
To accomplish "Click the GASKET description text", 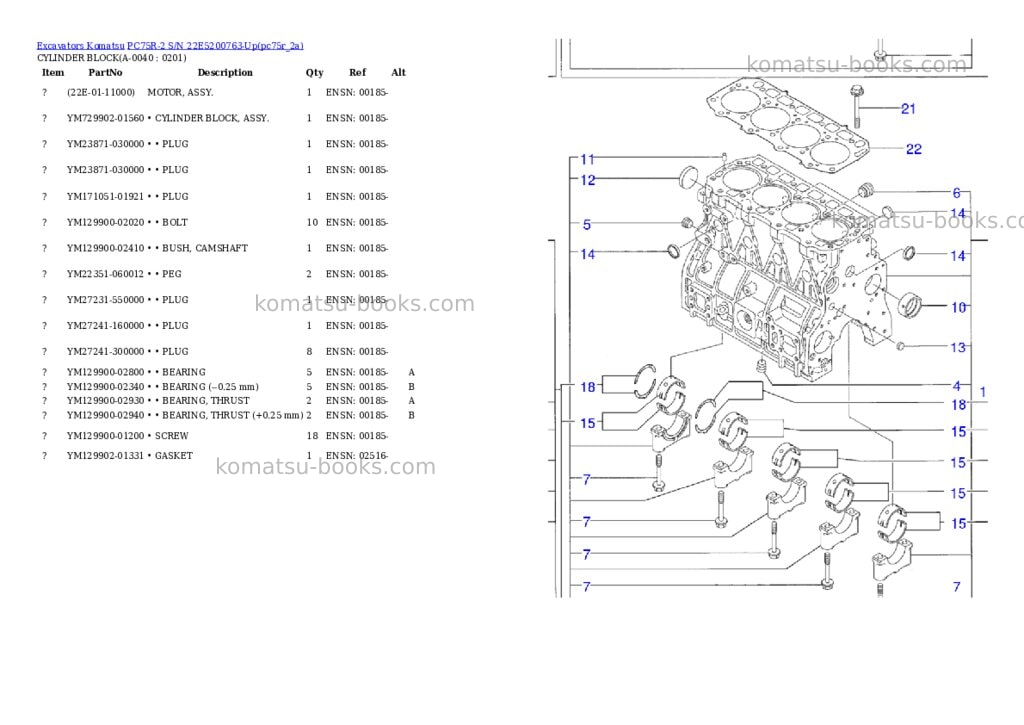I will [174, 456].
